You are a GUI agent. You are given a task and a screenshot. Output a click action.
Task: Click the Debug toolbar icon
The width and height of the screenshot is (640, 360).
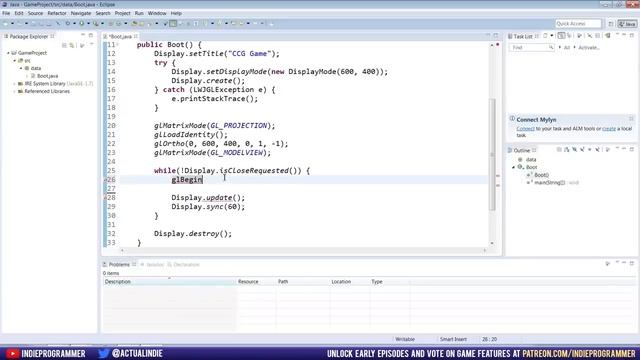coord(68,24)
